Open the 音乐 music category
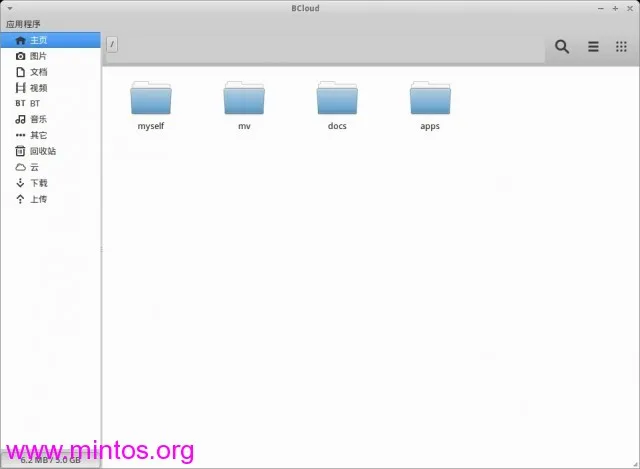The width and height of the screenshot is (640, 469). pyautogui.click(x=51, y=119)
